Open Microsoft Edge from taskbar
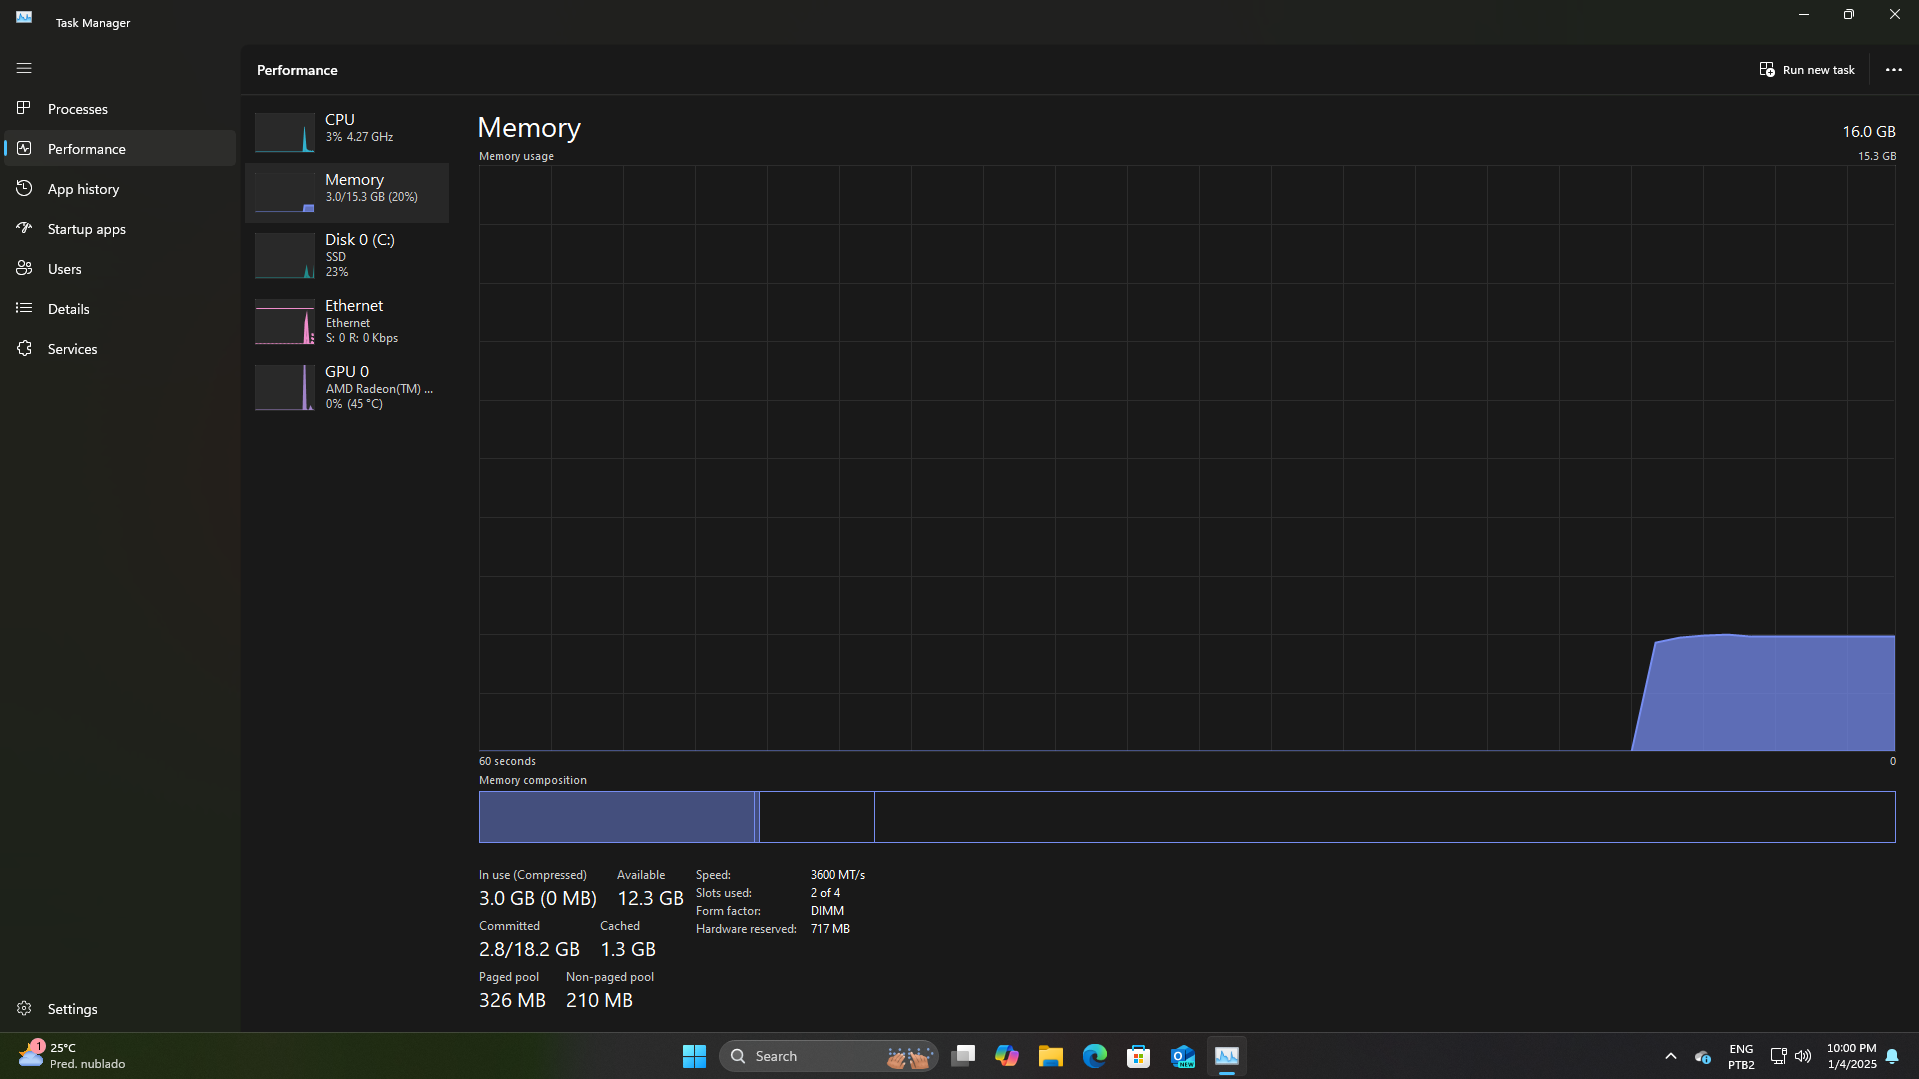The height and width of the screenshot is (1079, 1919). coord(1095,1056)
